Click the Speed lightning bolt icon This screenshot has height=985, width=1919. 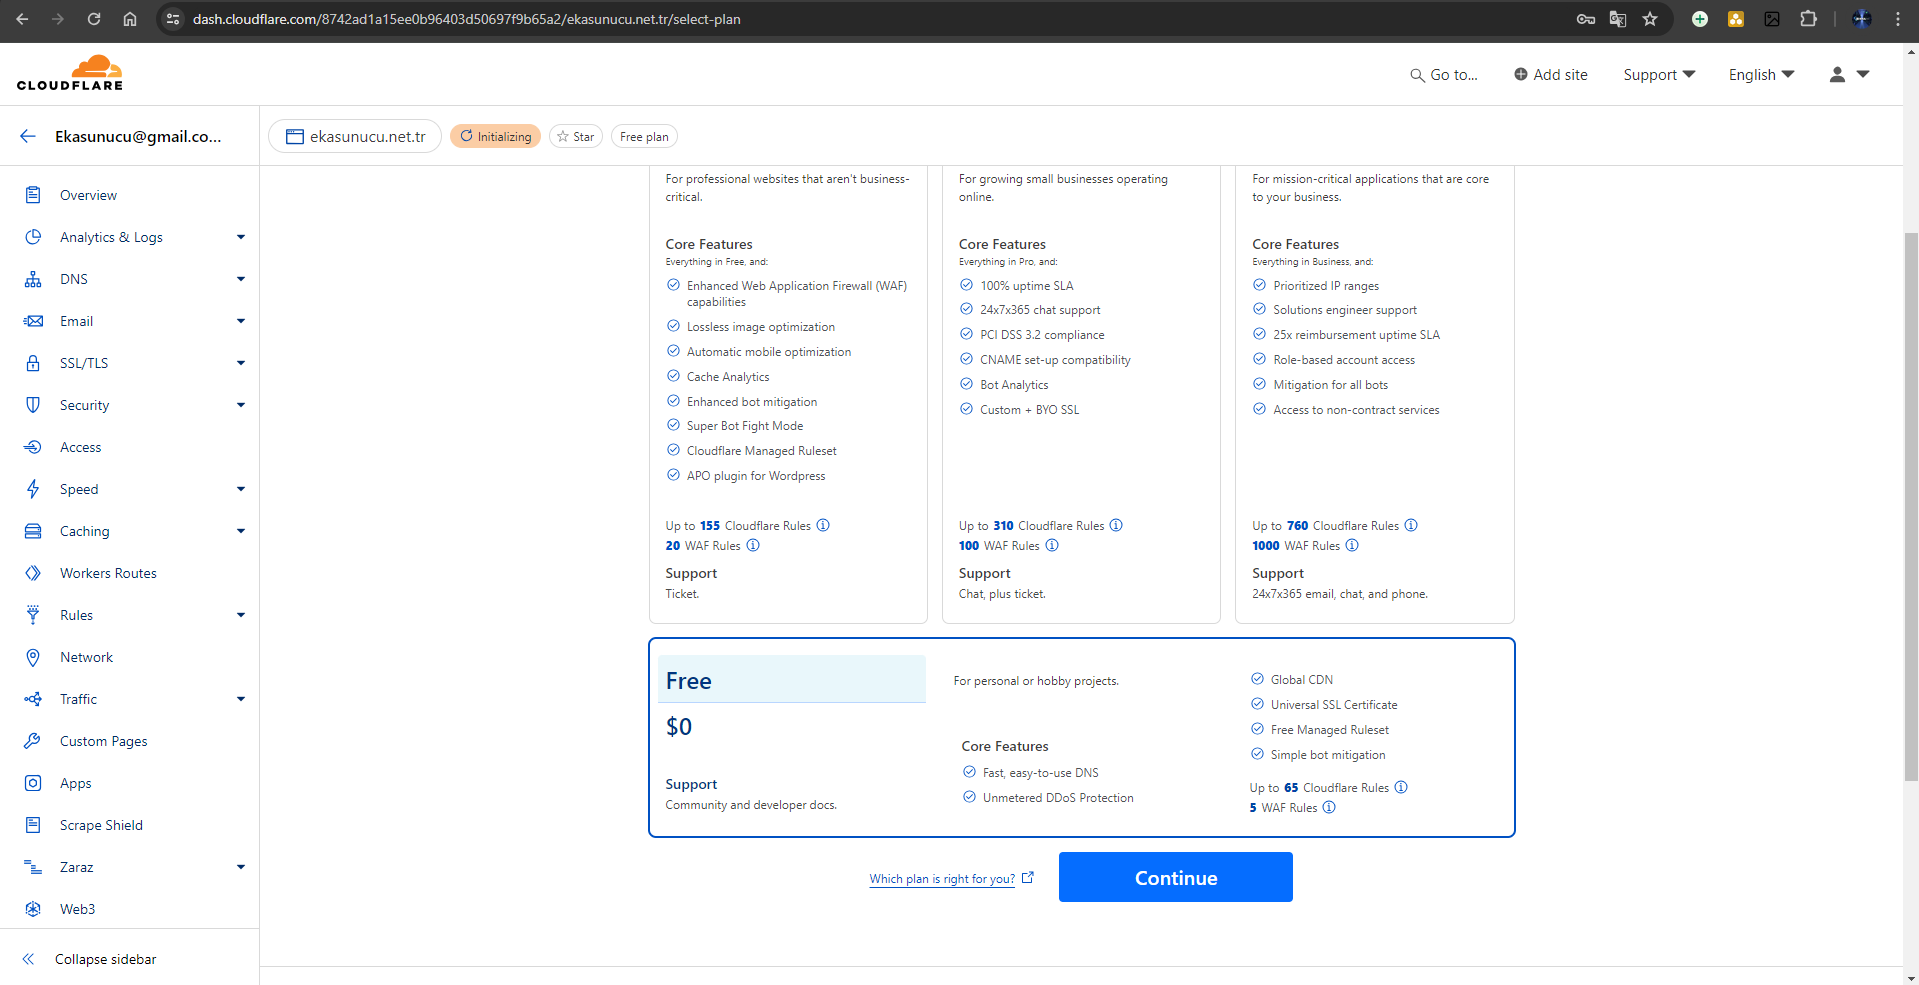click(33, 489)
